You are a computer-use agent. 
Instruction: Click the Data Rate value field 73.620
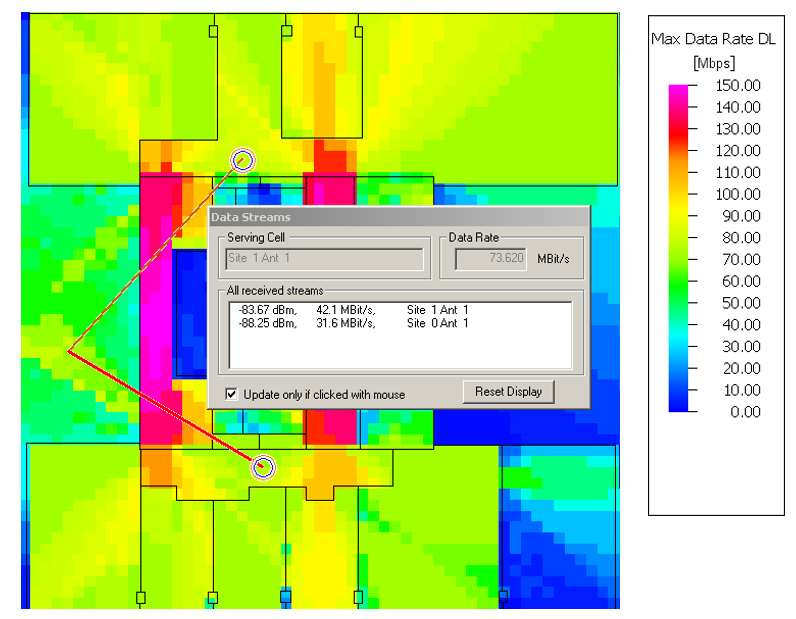coord(491,259)
